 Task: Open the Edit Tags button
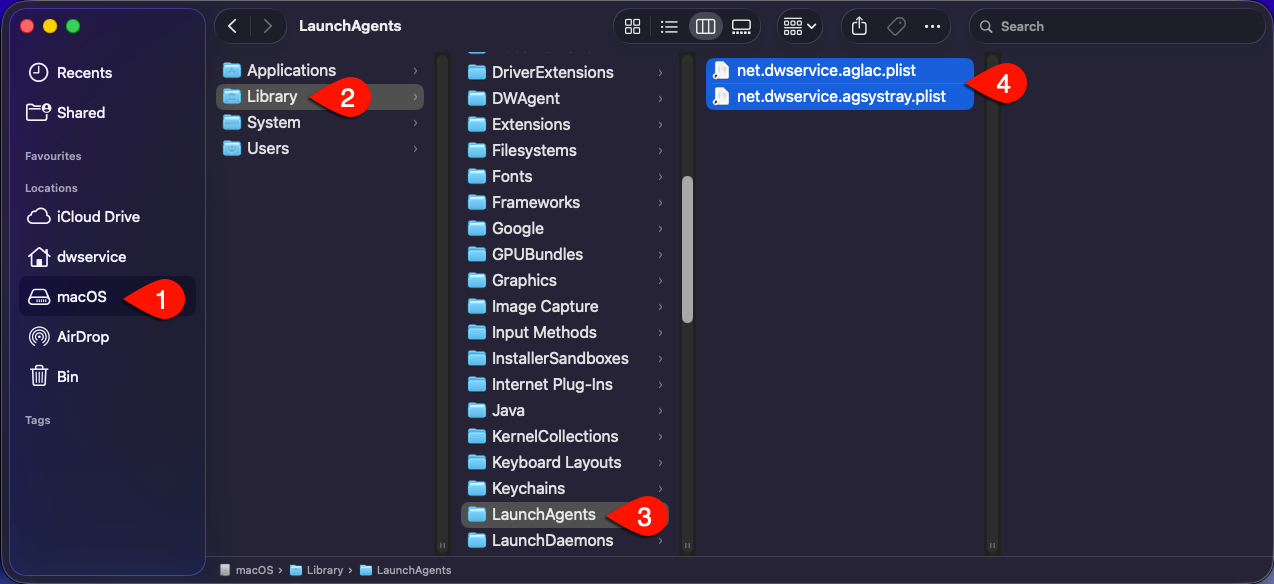tap(896, 26)
